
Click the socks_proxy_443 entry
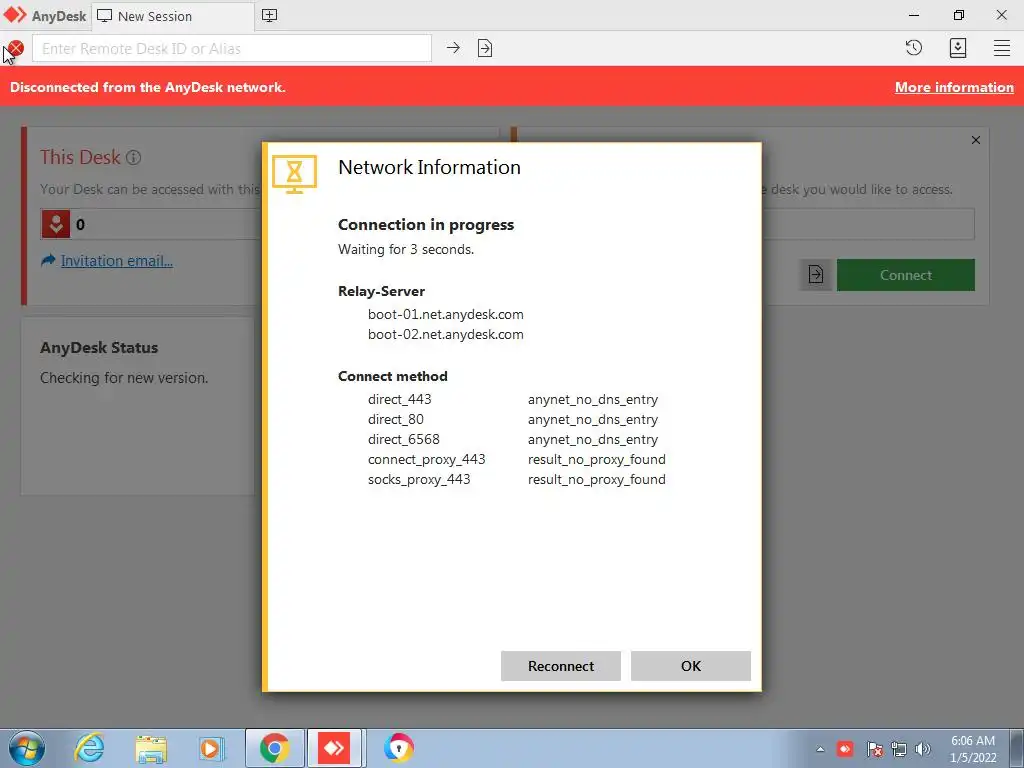click(x=419, y=479)
